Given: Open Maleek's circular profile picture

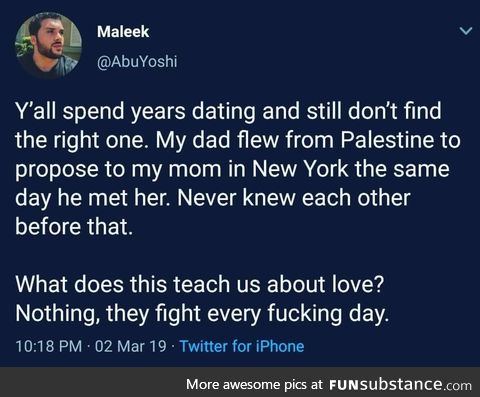Looking at the screenshot, I should 49,45.
